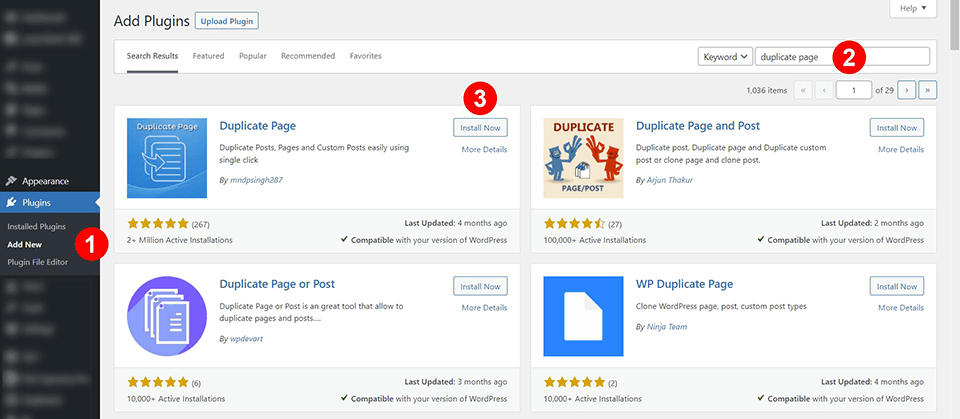
Task: Open More Details for WP Duplicate Page
Action: (900, 308)
